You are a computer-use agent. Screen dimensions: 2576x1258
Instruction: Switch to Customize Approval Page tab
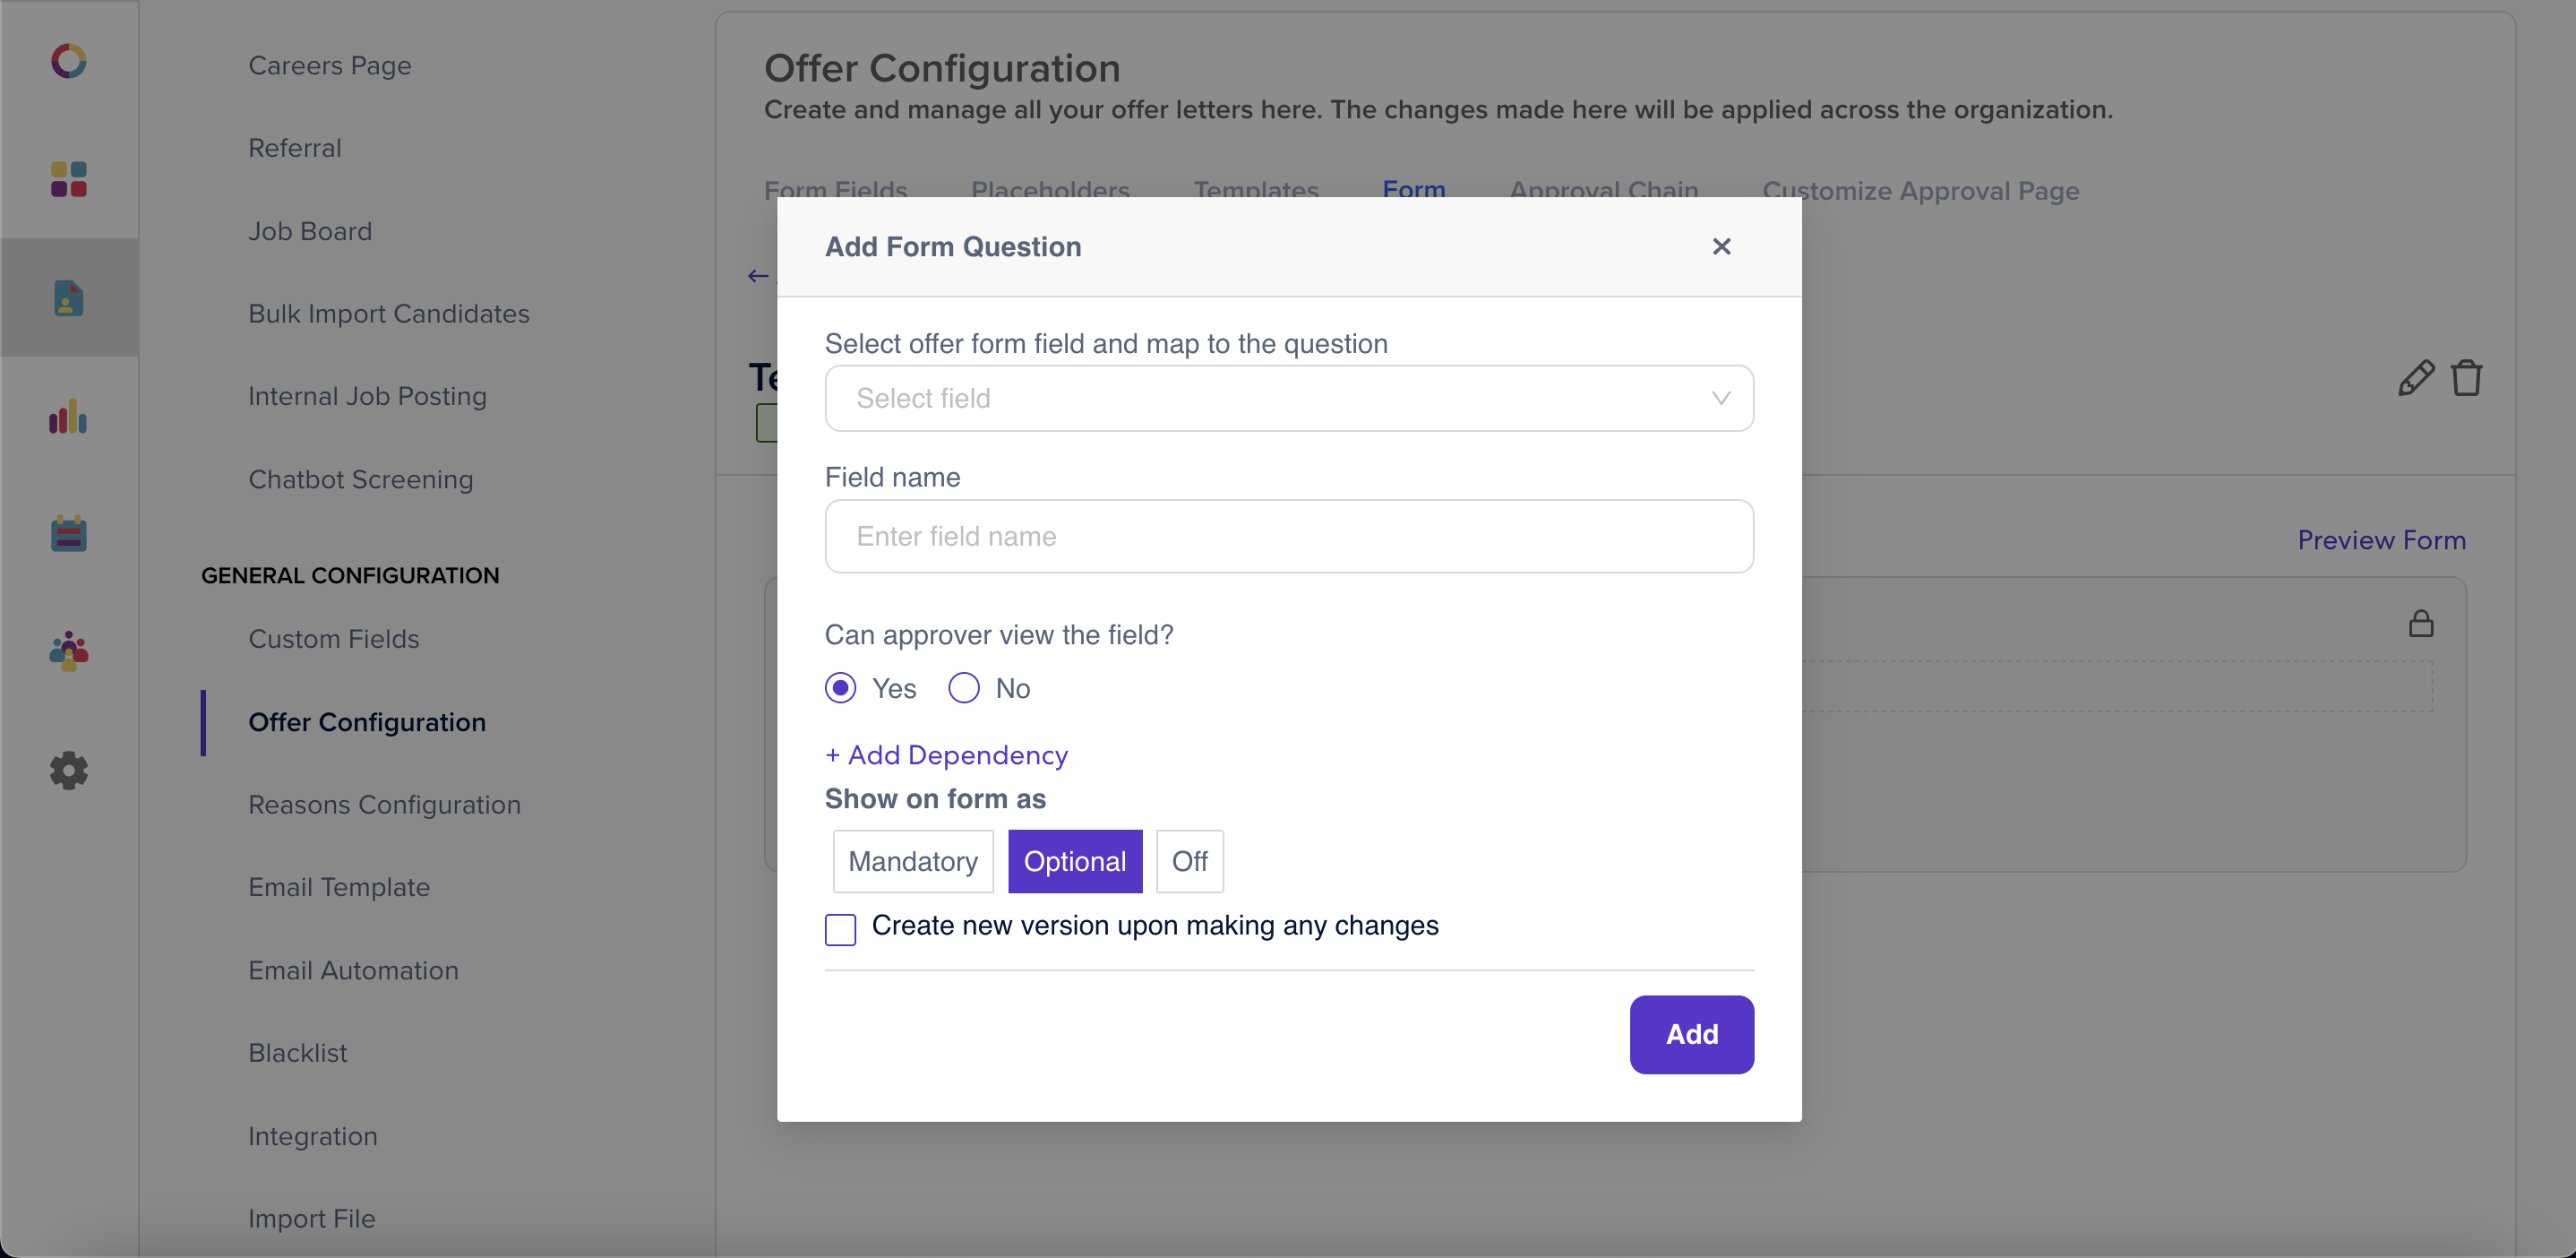[1920, 190]
